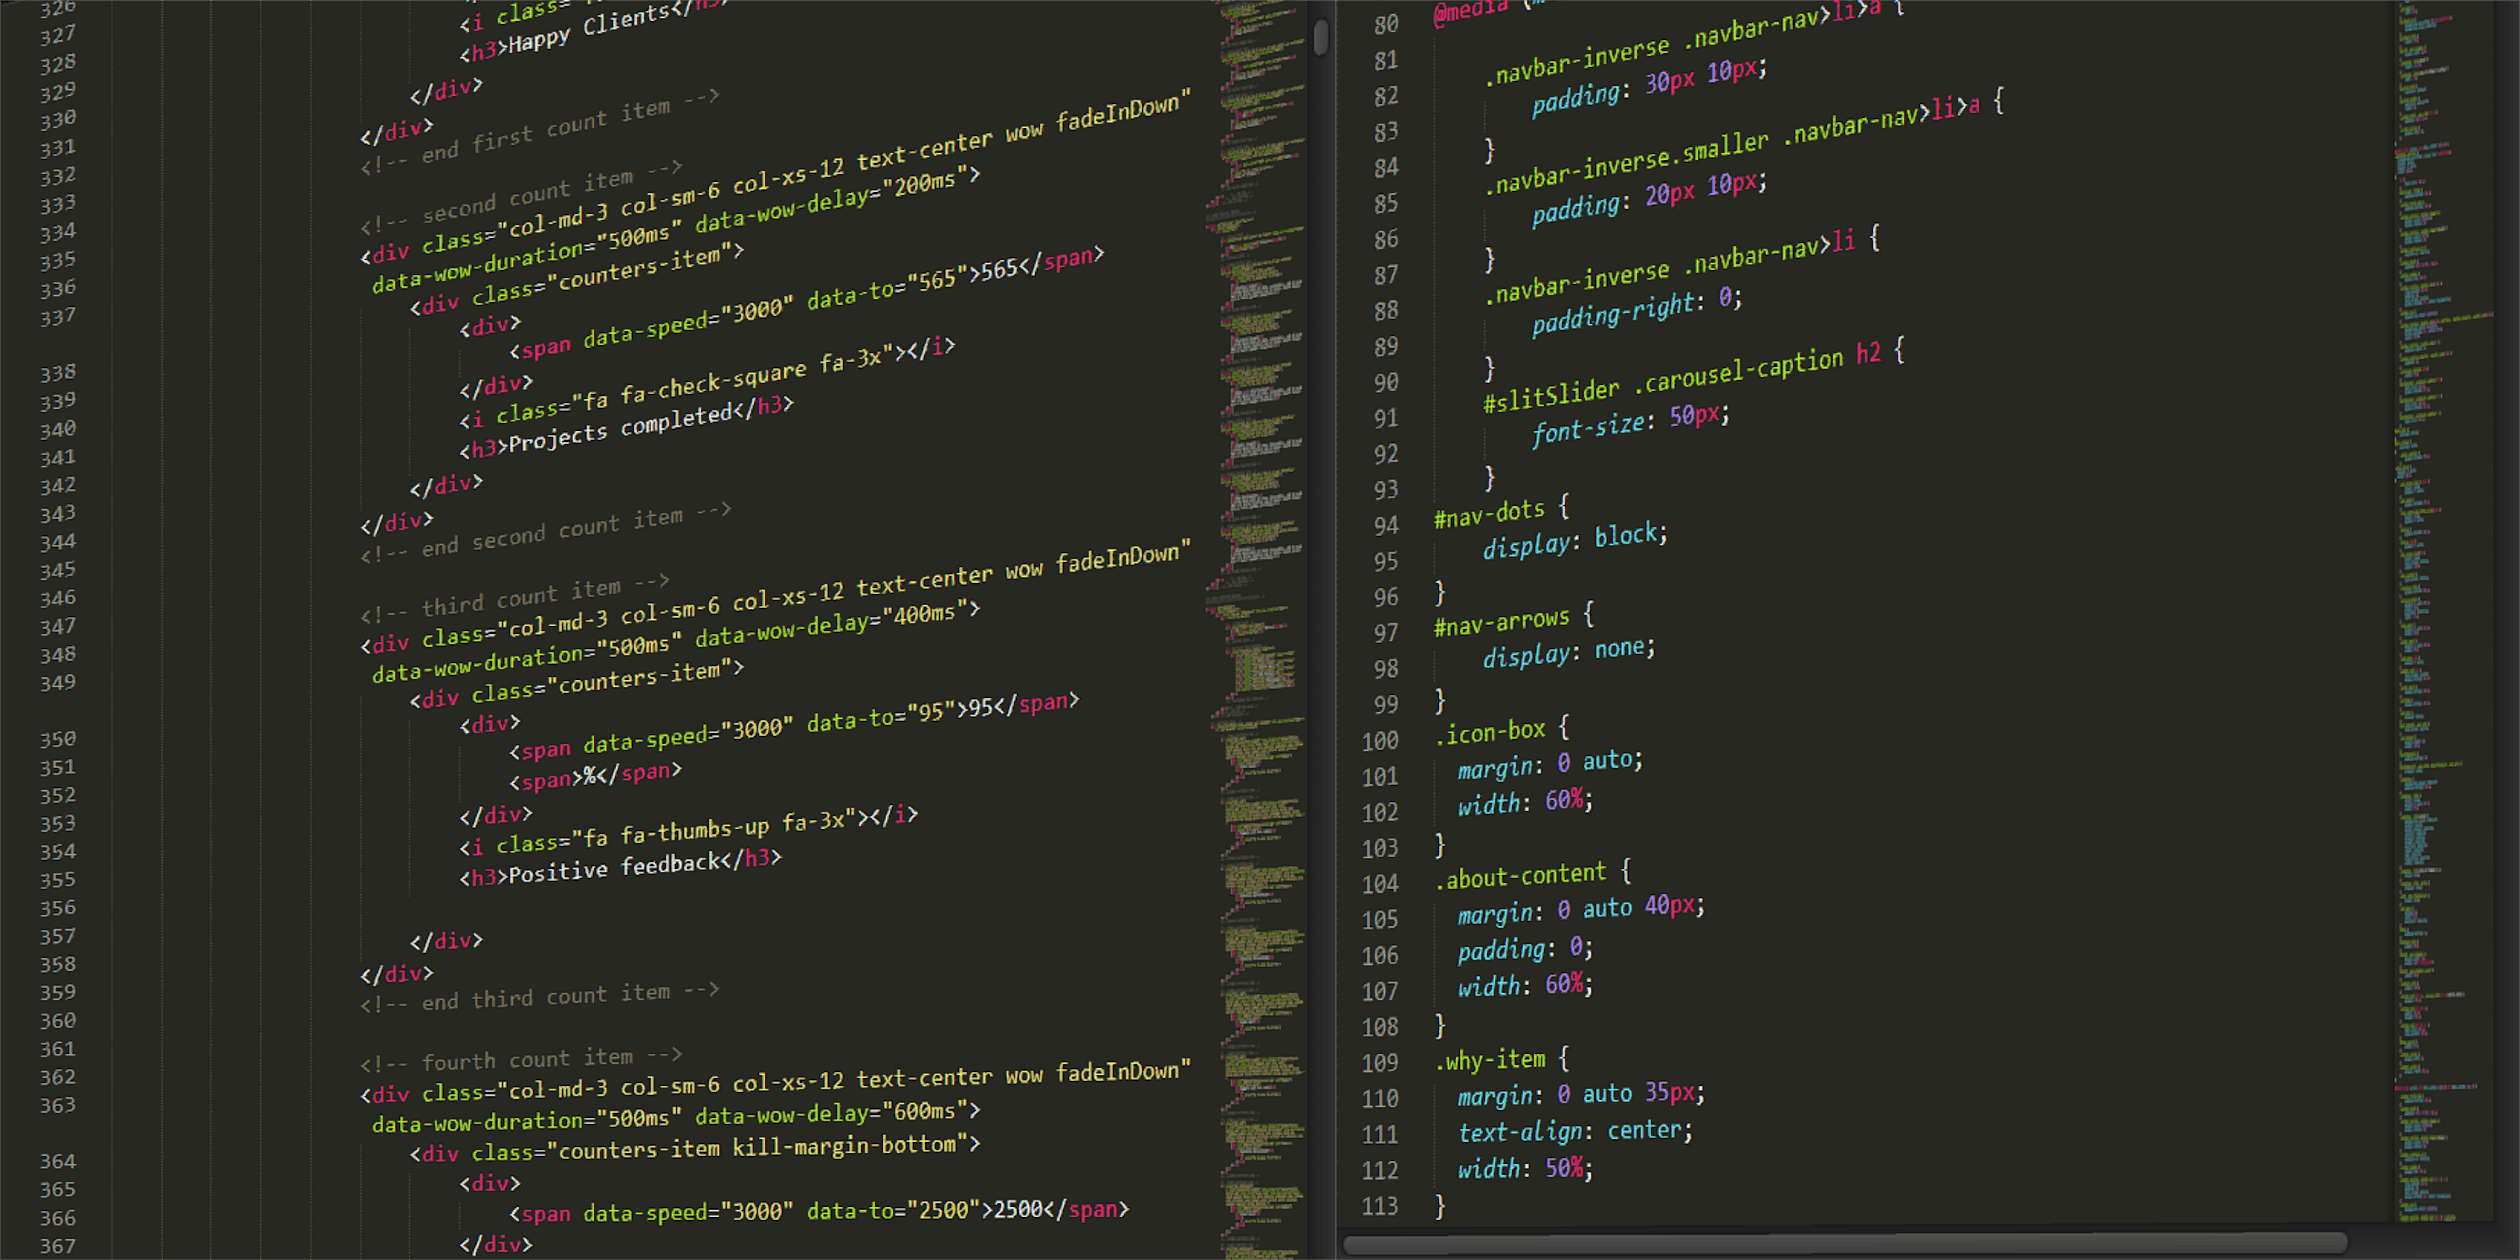The image size is (2520, 1260).
Task: Click the '#slitSlider .carousel-caption h2' selector
Action: pos(1684,376)
